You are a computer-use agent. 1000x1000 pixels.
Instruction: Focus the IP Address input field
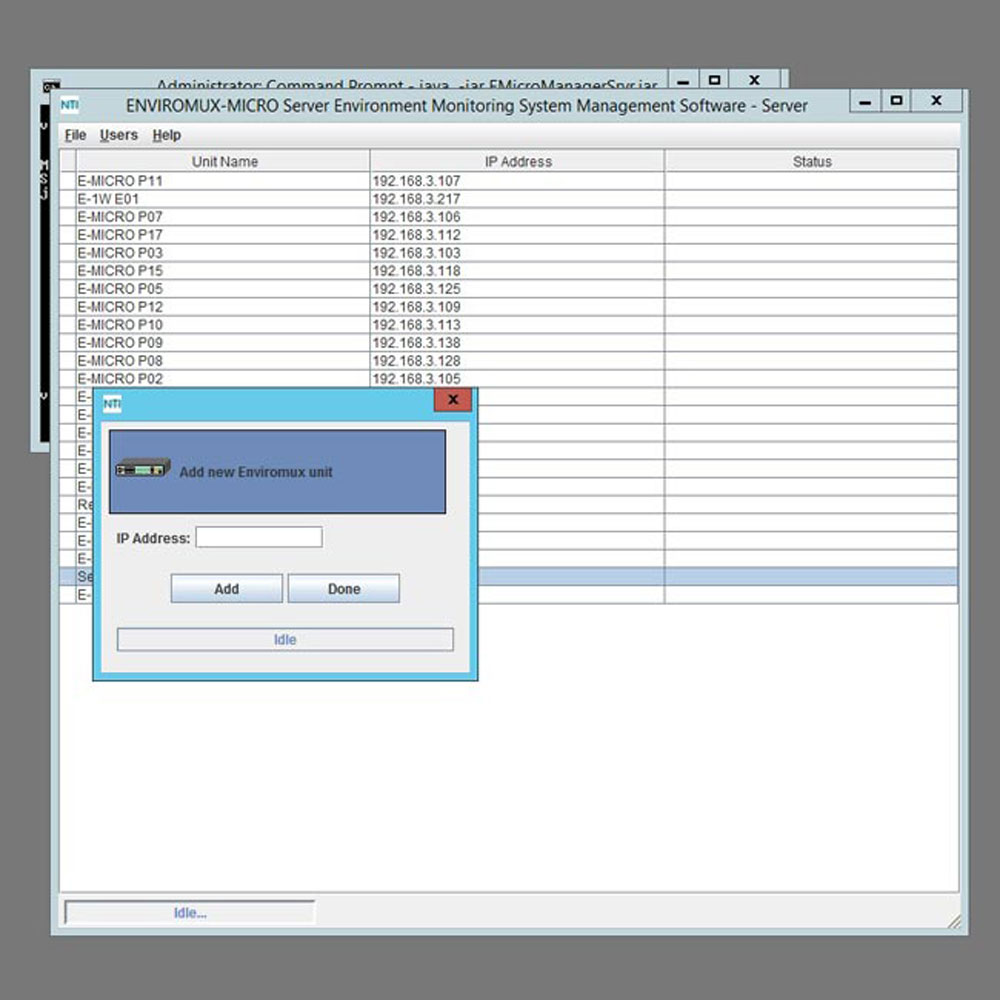(x=259, y=537)
